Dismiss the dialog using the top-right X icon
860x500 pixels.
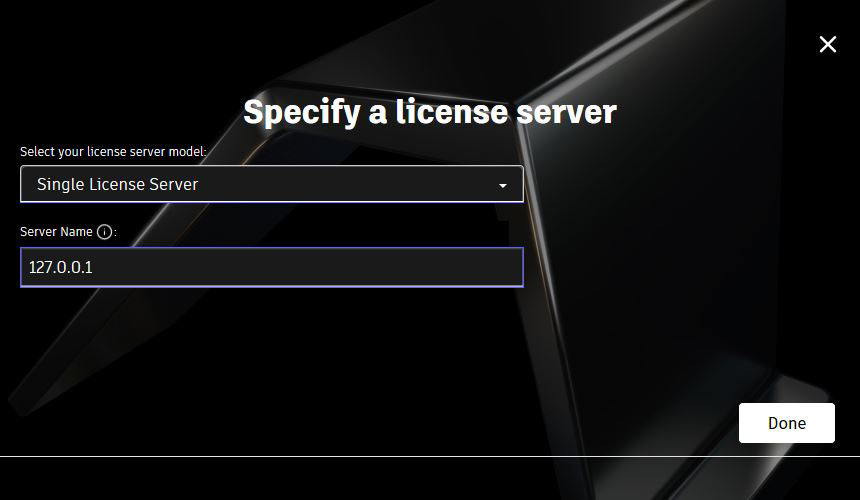(828, 44)
